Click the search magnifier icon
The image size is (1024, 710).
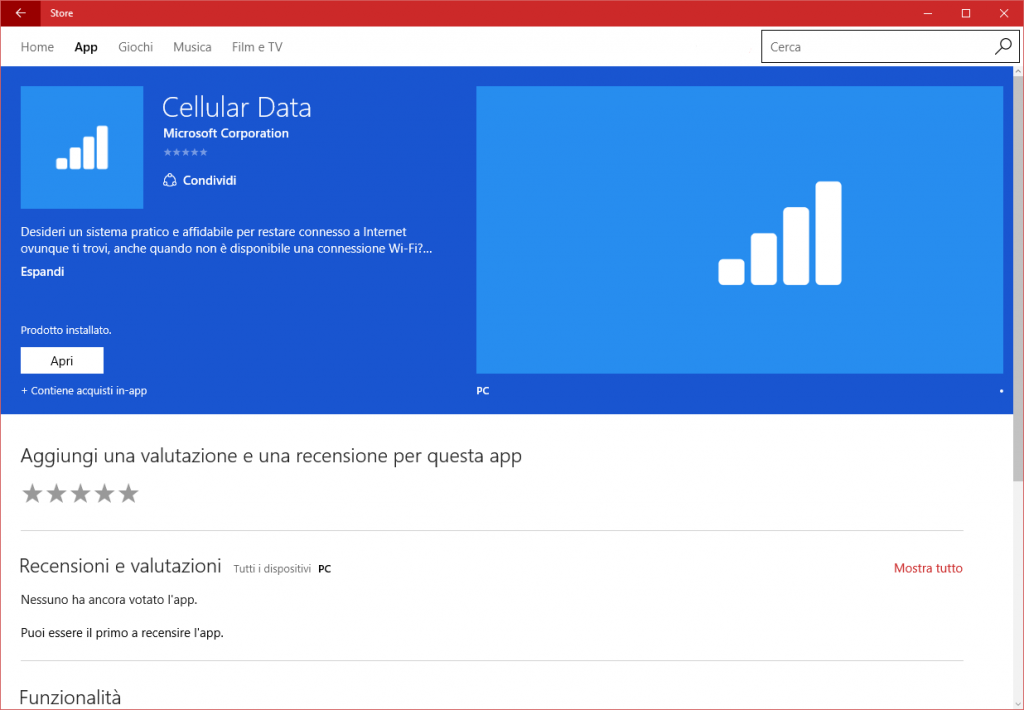[x=1003, y=46]
